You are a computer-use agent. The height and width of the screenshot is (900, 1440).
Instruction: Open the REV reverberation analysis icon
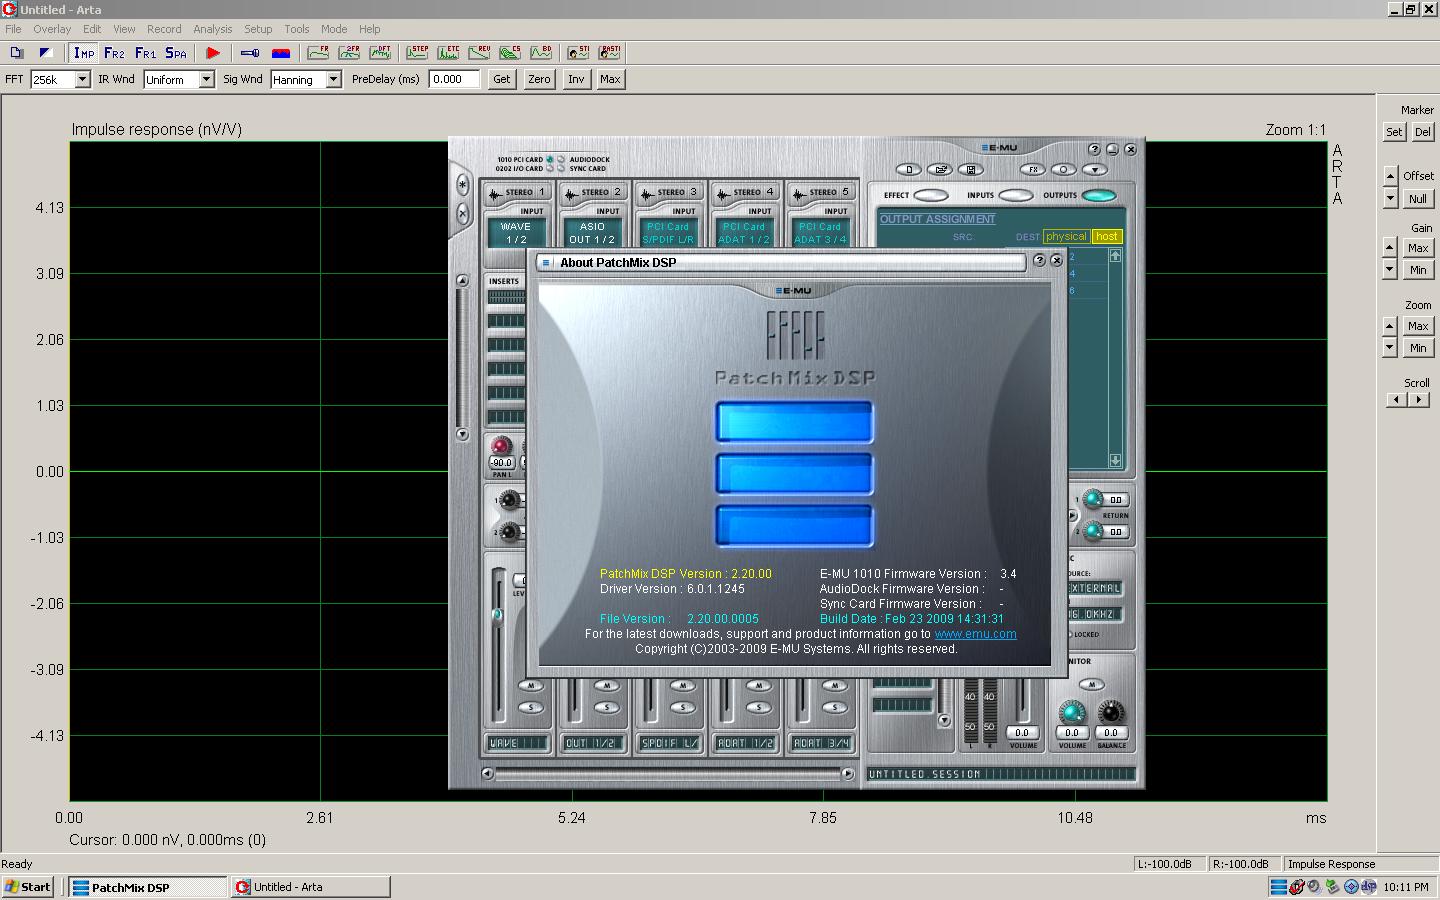coord(479,53)
